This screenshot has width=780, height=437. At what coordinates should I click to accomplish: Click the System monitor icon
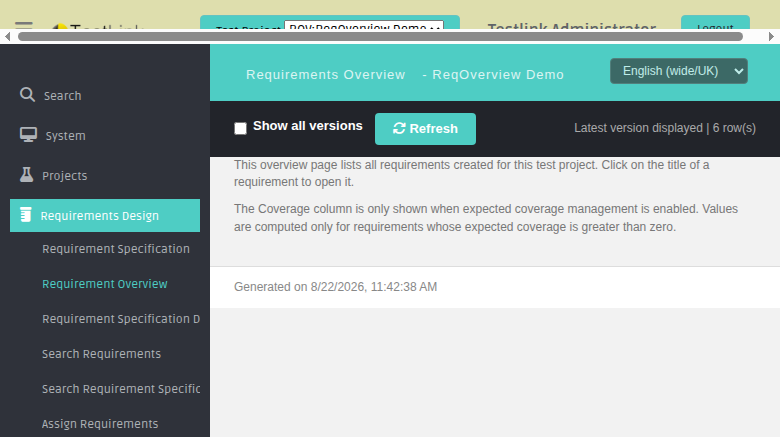(28, 135)
